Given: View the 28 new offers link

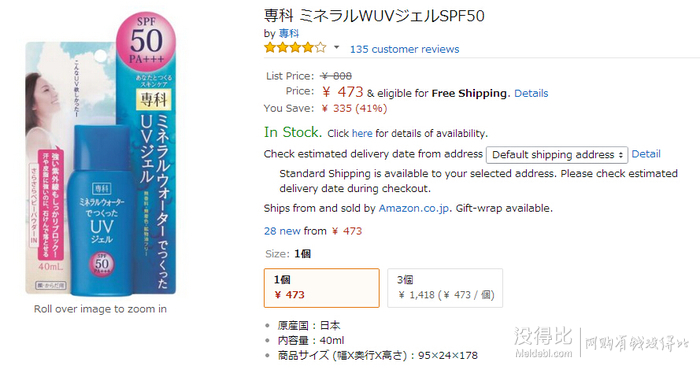Looking at the screenshot, I should [x=282, y=231].
